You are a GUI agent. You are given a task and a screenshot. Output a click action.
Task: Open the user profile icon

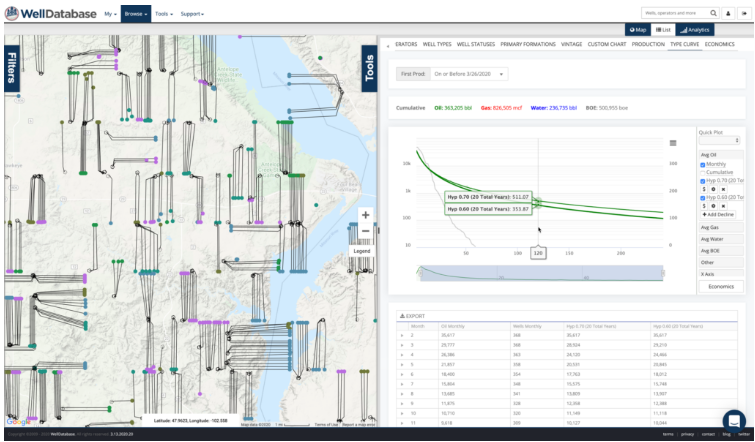pos(729,13)
